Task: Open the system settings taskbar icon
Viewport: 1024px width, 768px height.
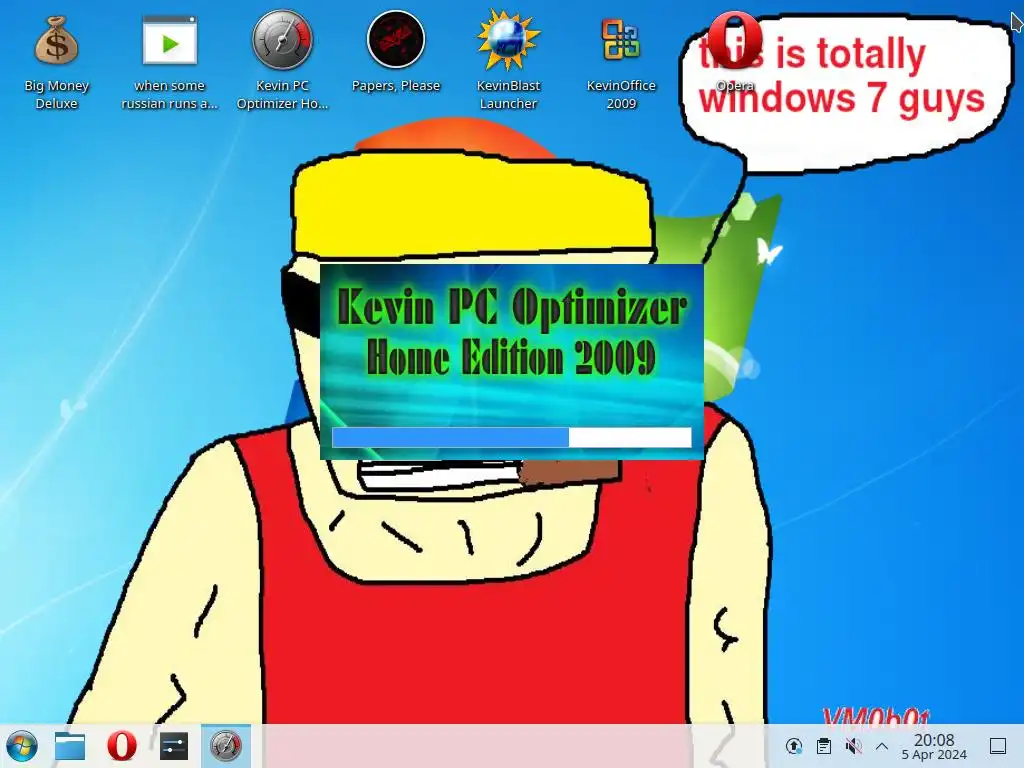Action: [174, 746]
